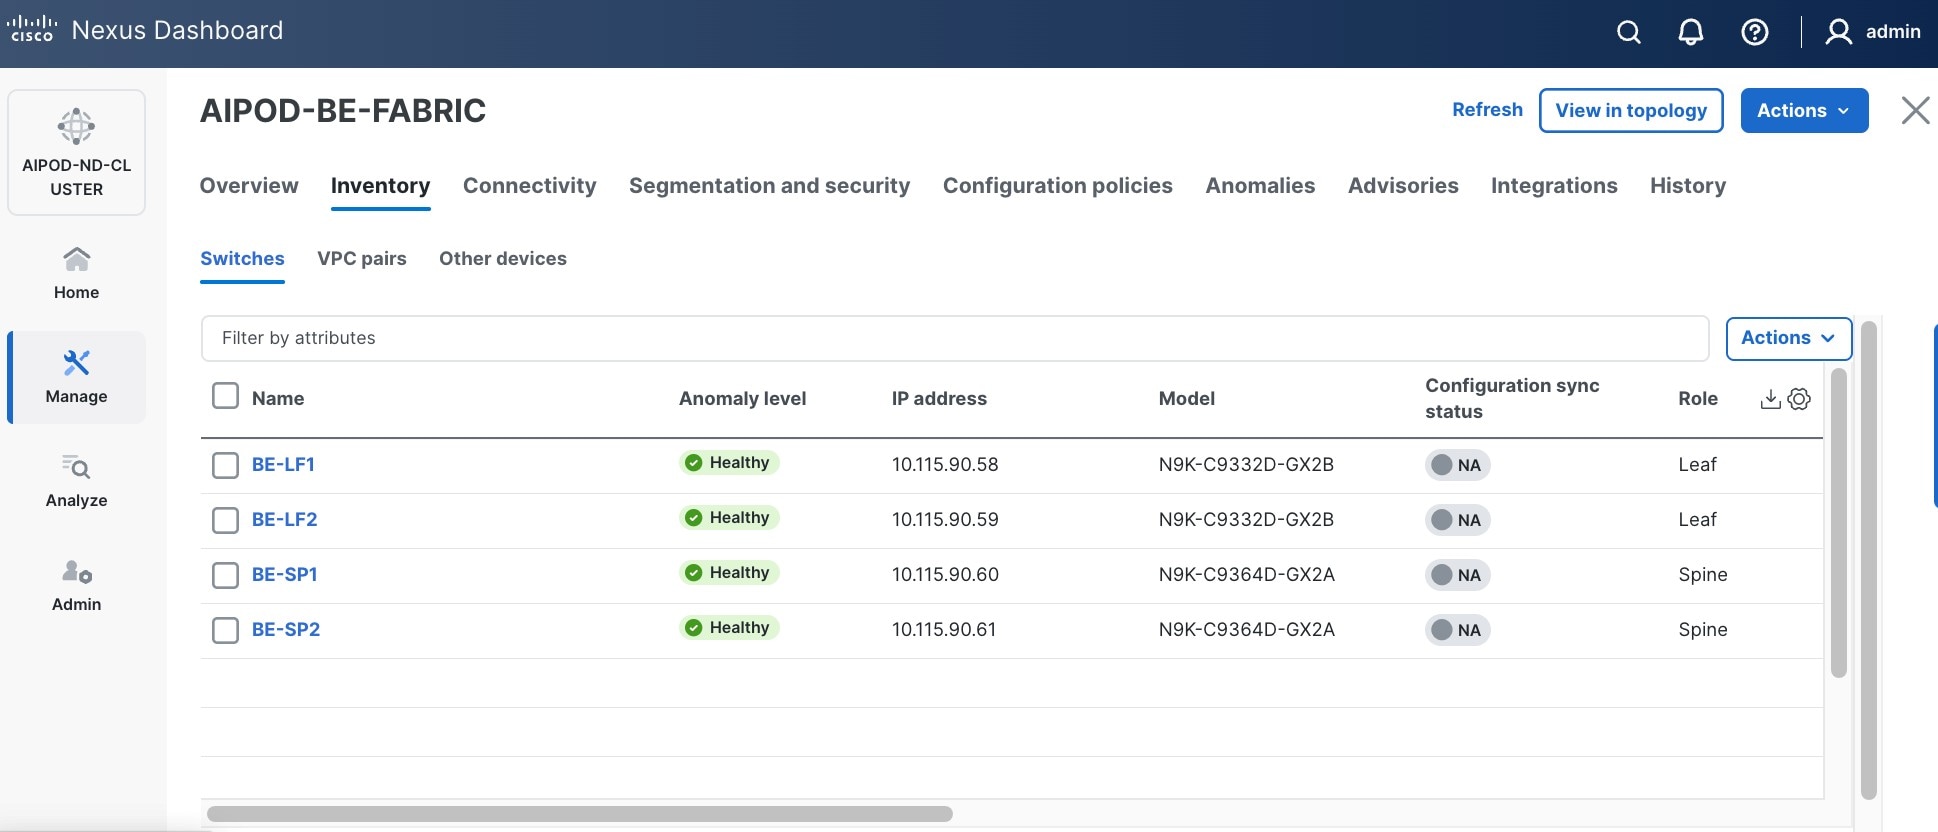Click the notifications bell icon
The image size is (1938, 832).
[x=1691, y=32]
